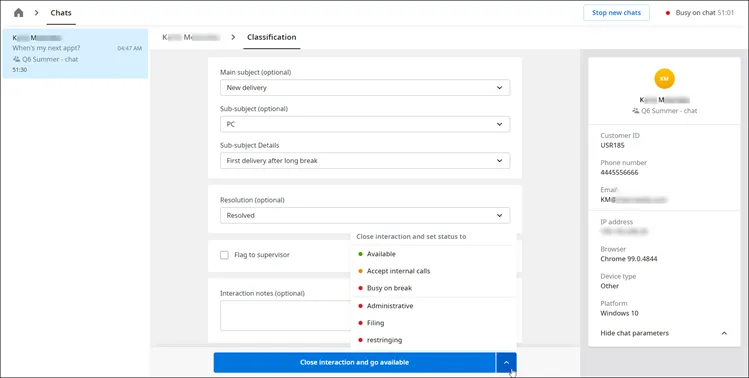Click the Device type value Other
This screenshot has height=378, width=749.
(610, 286)
